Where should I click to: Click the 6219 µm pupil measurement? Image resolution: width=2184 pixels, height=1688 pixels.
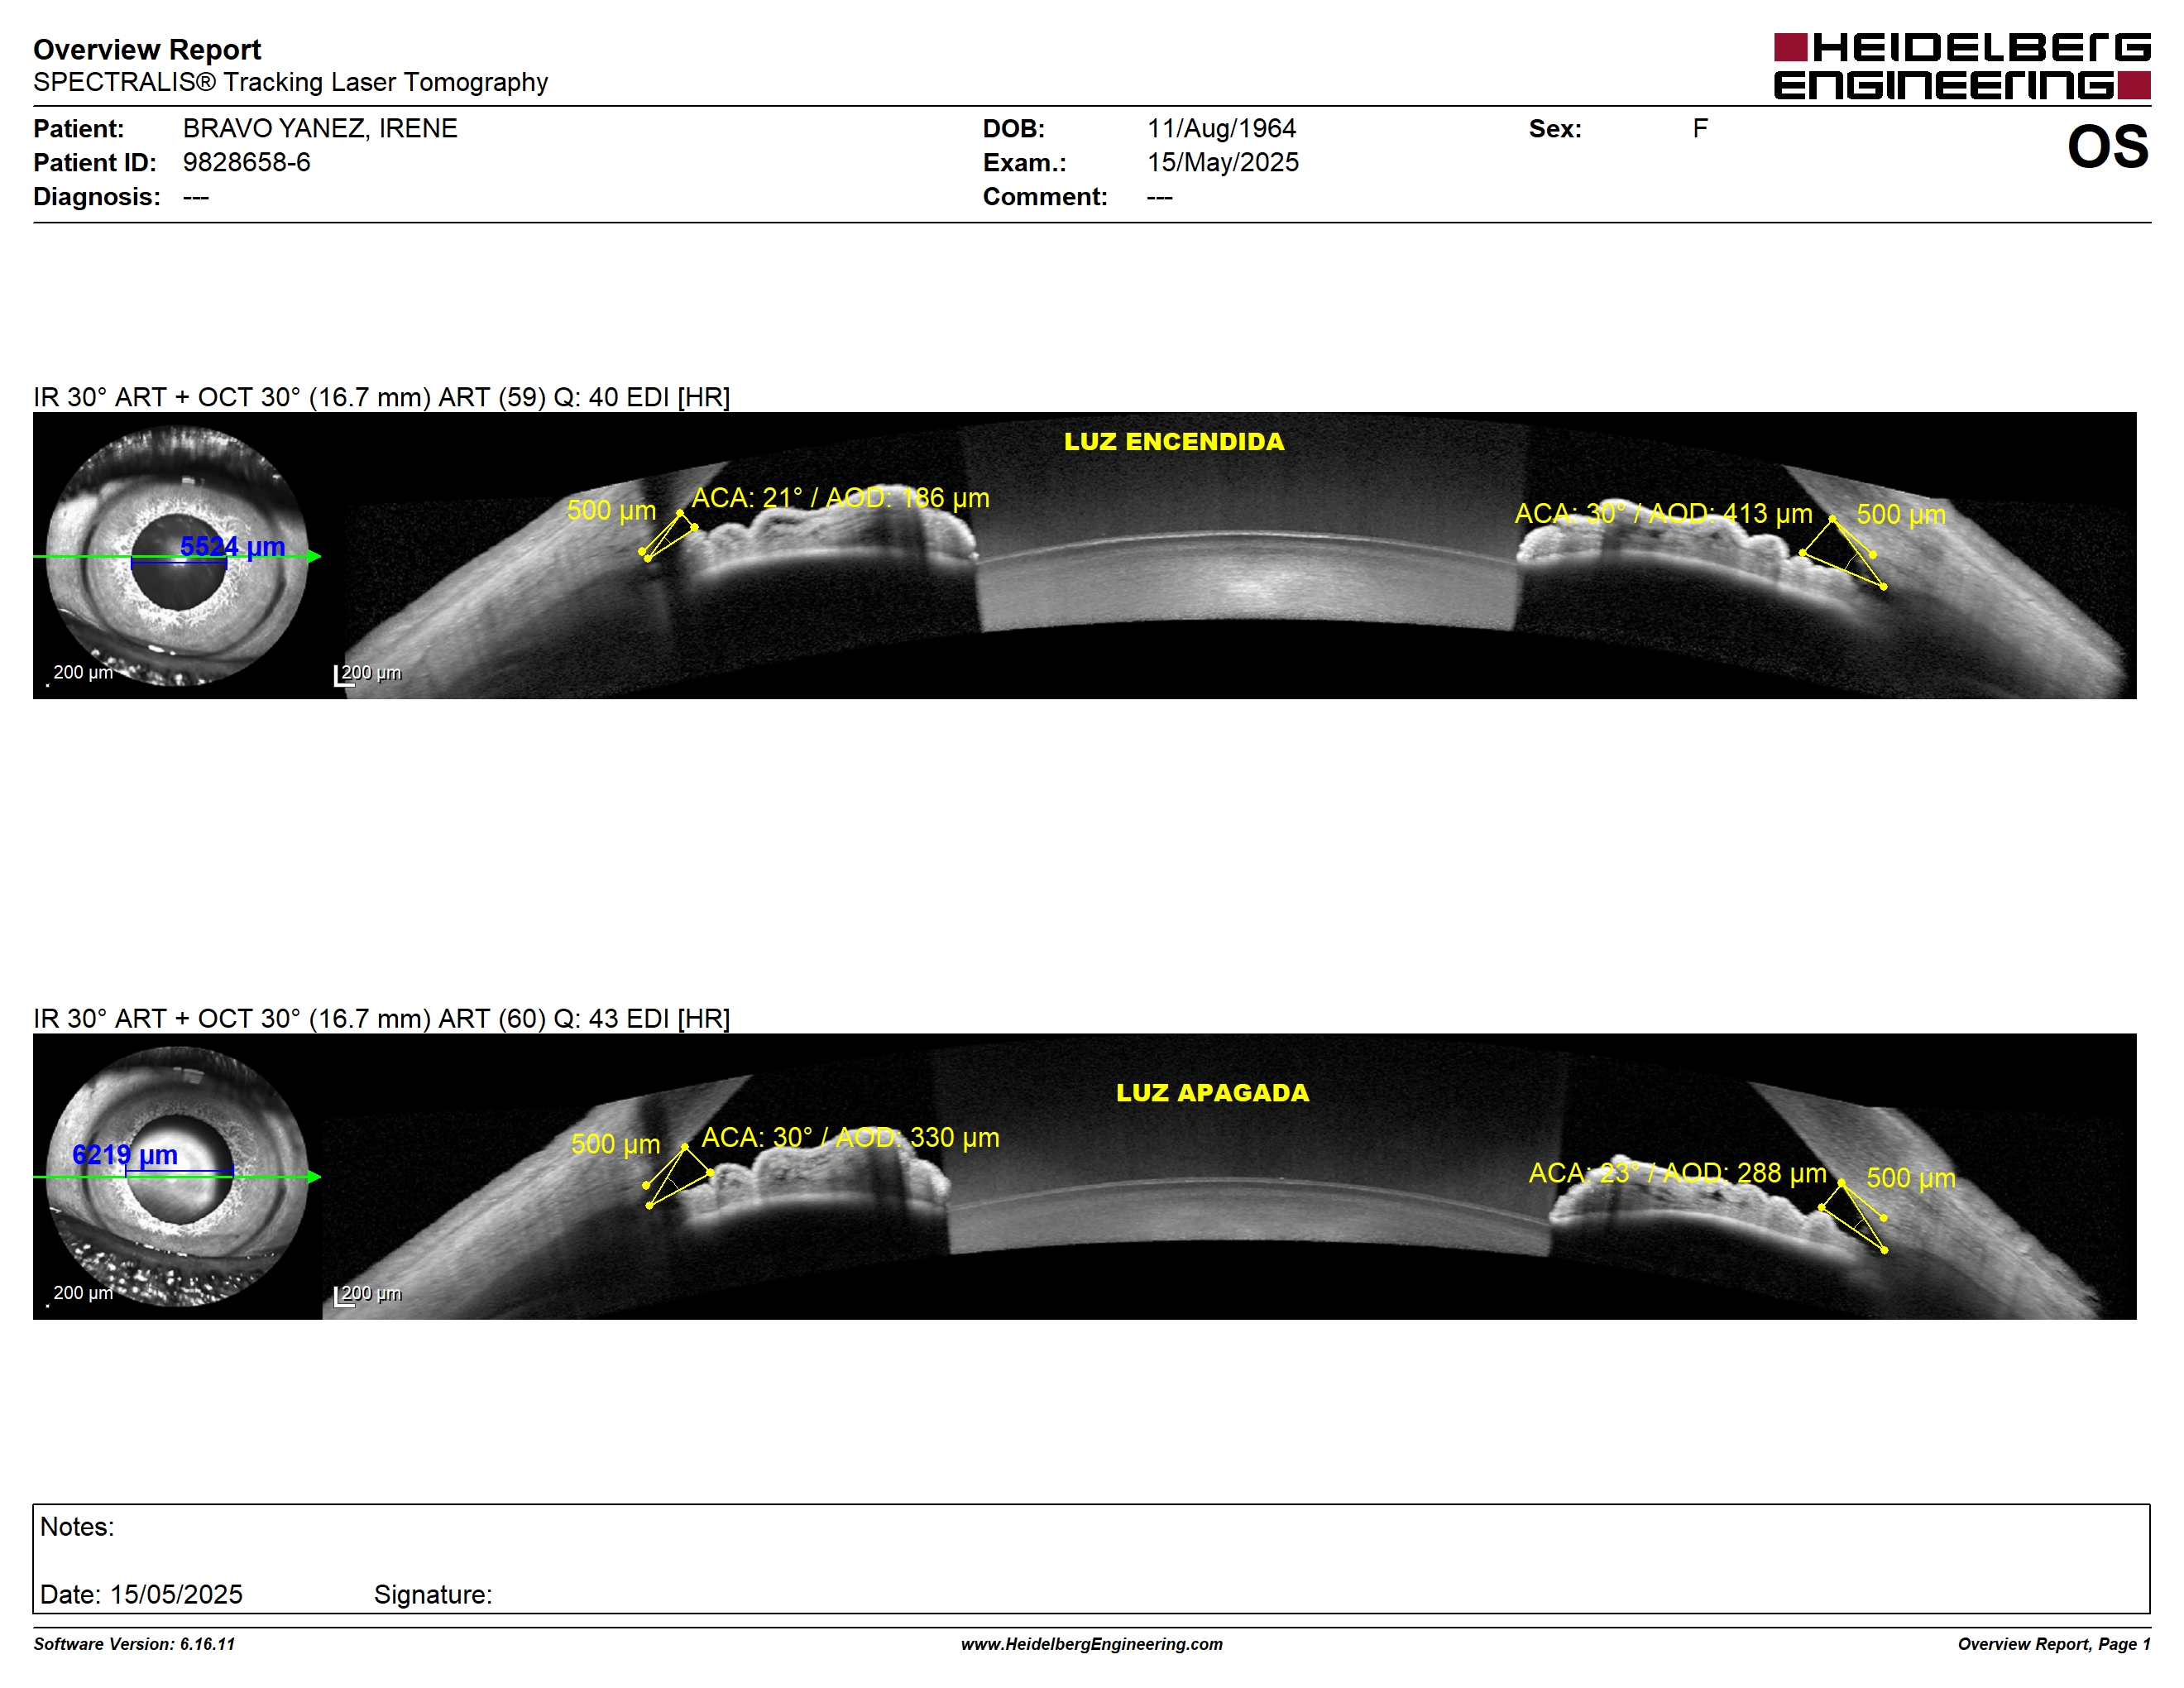125,1155
